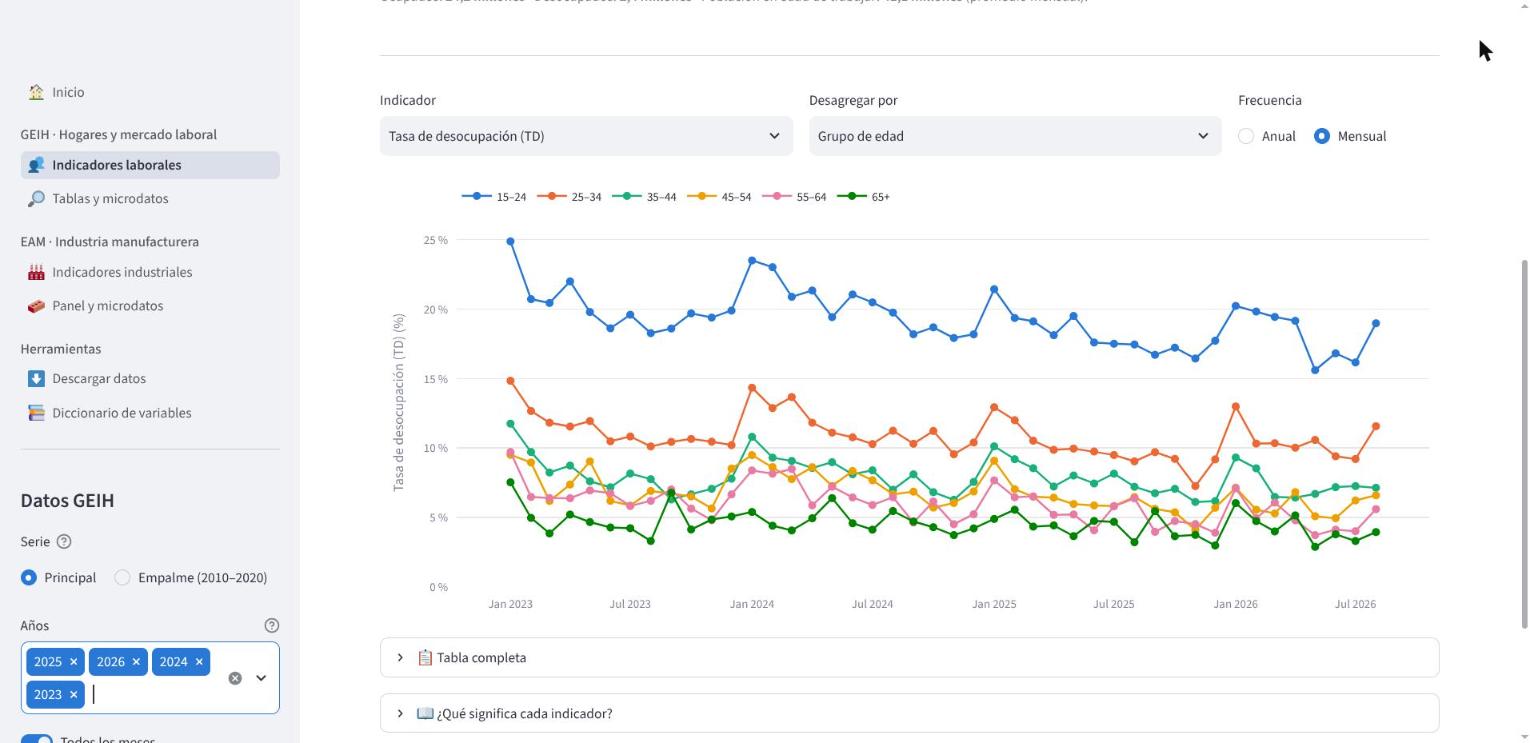The height and width of the screenshot is (743, 1530).
Task: Click the factory icon for Indicadores industriales
Action: (x=36, y=272)
